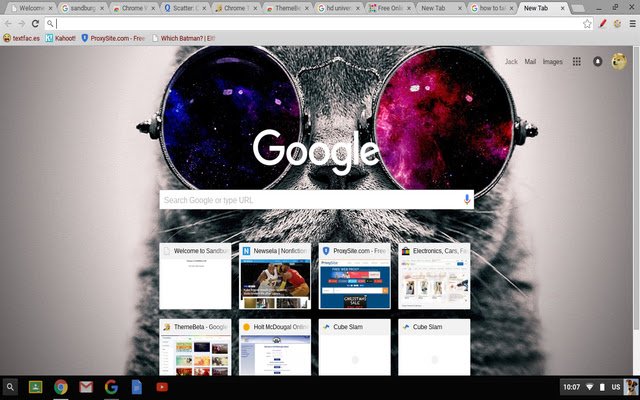Click the red pencil extension icon

[x=603, y=24]
